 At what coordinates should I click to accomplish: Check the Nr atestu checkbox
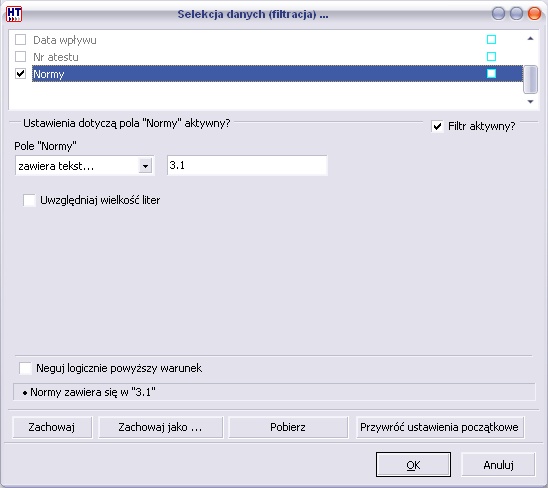(20, 56)
